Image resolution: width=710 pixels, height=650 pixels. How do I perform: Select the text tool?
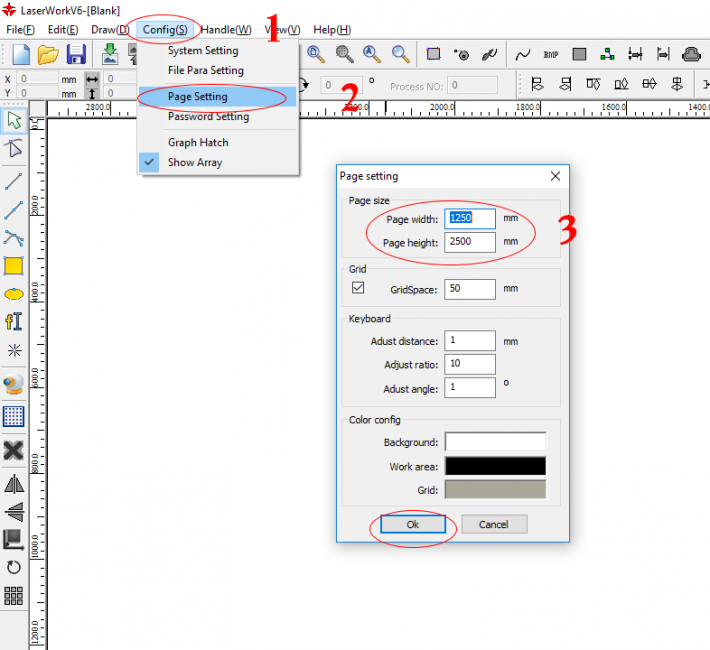pos(14,322)
